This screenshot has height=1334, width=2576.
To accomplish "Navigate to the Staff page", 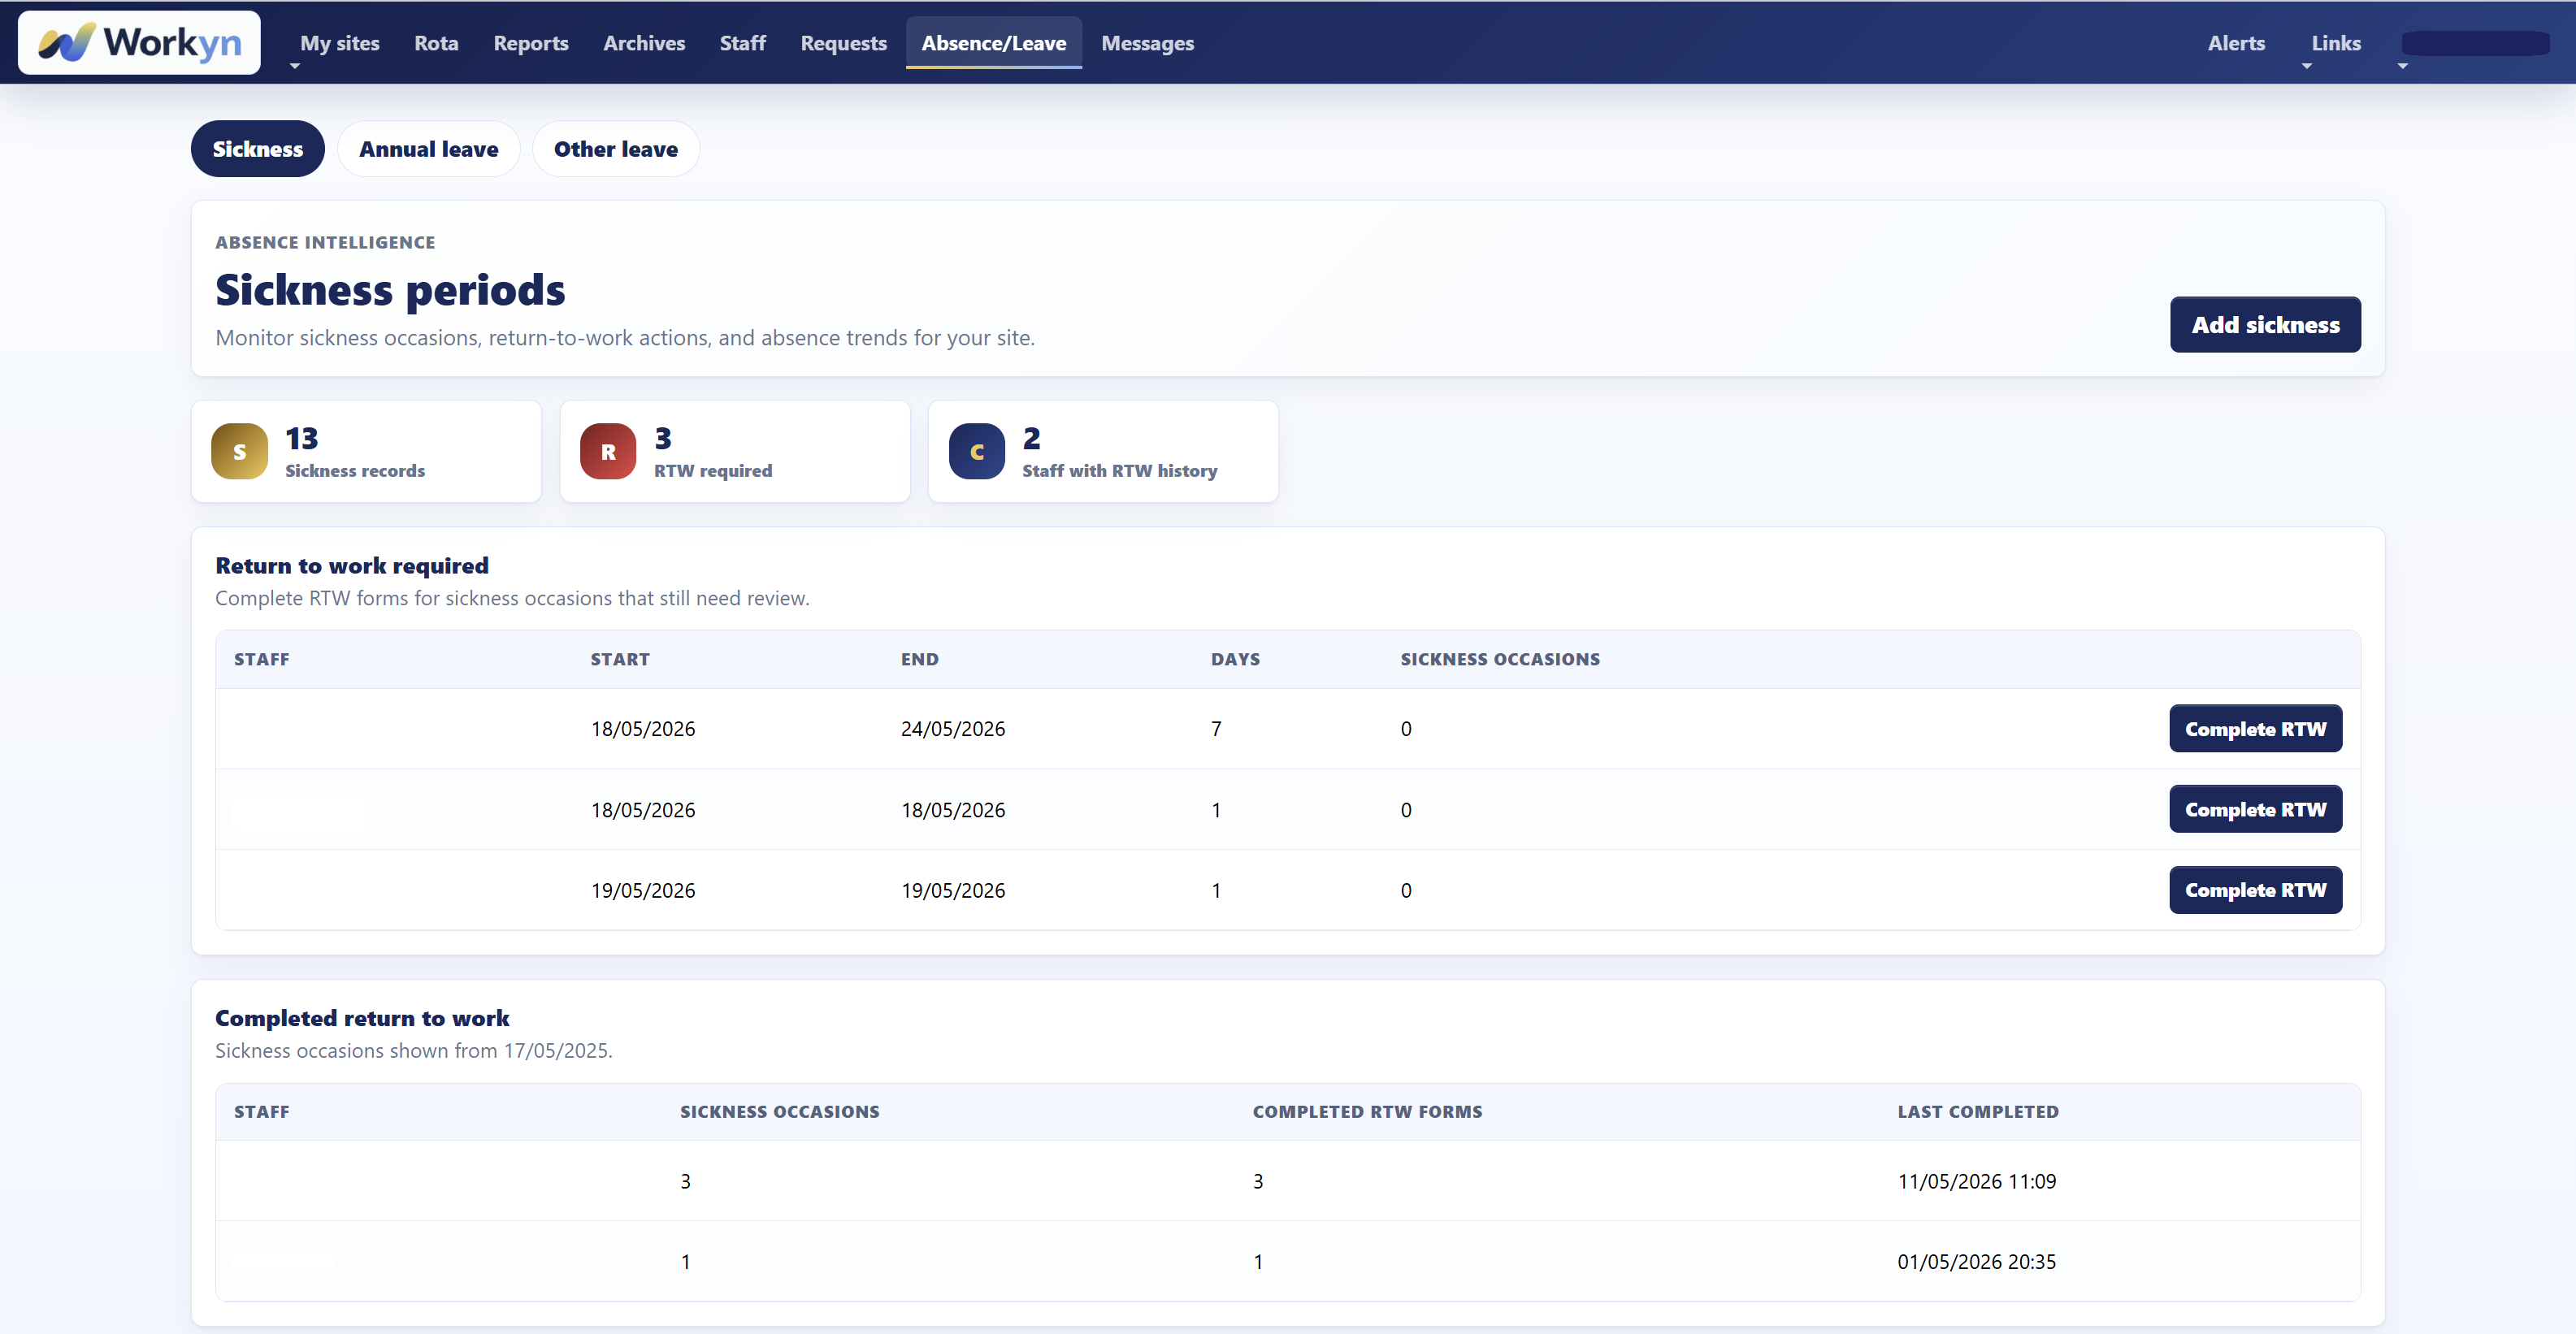I will tap(742, 43).
